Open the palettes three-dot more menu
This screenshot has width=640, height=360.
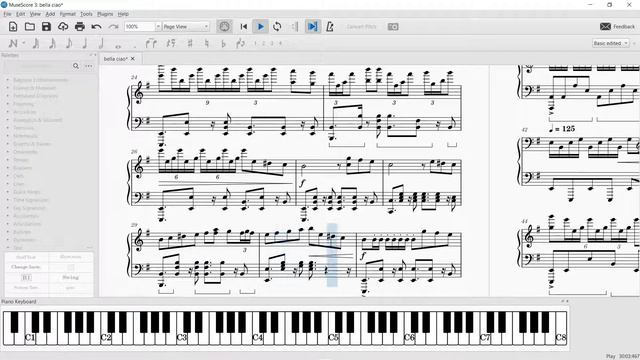tap(89, 66)
